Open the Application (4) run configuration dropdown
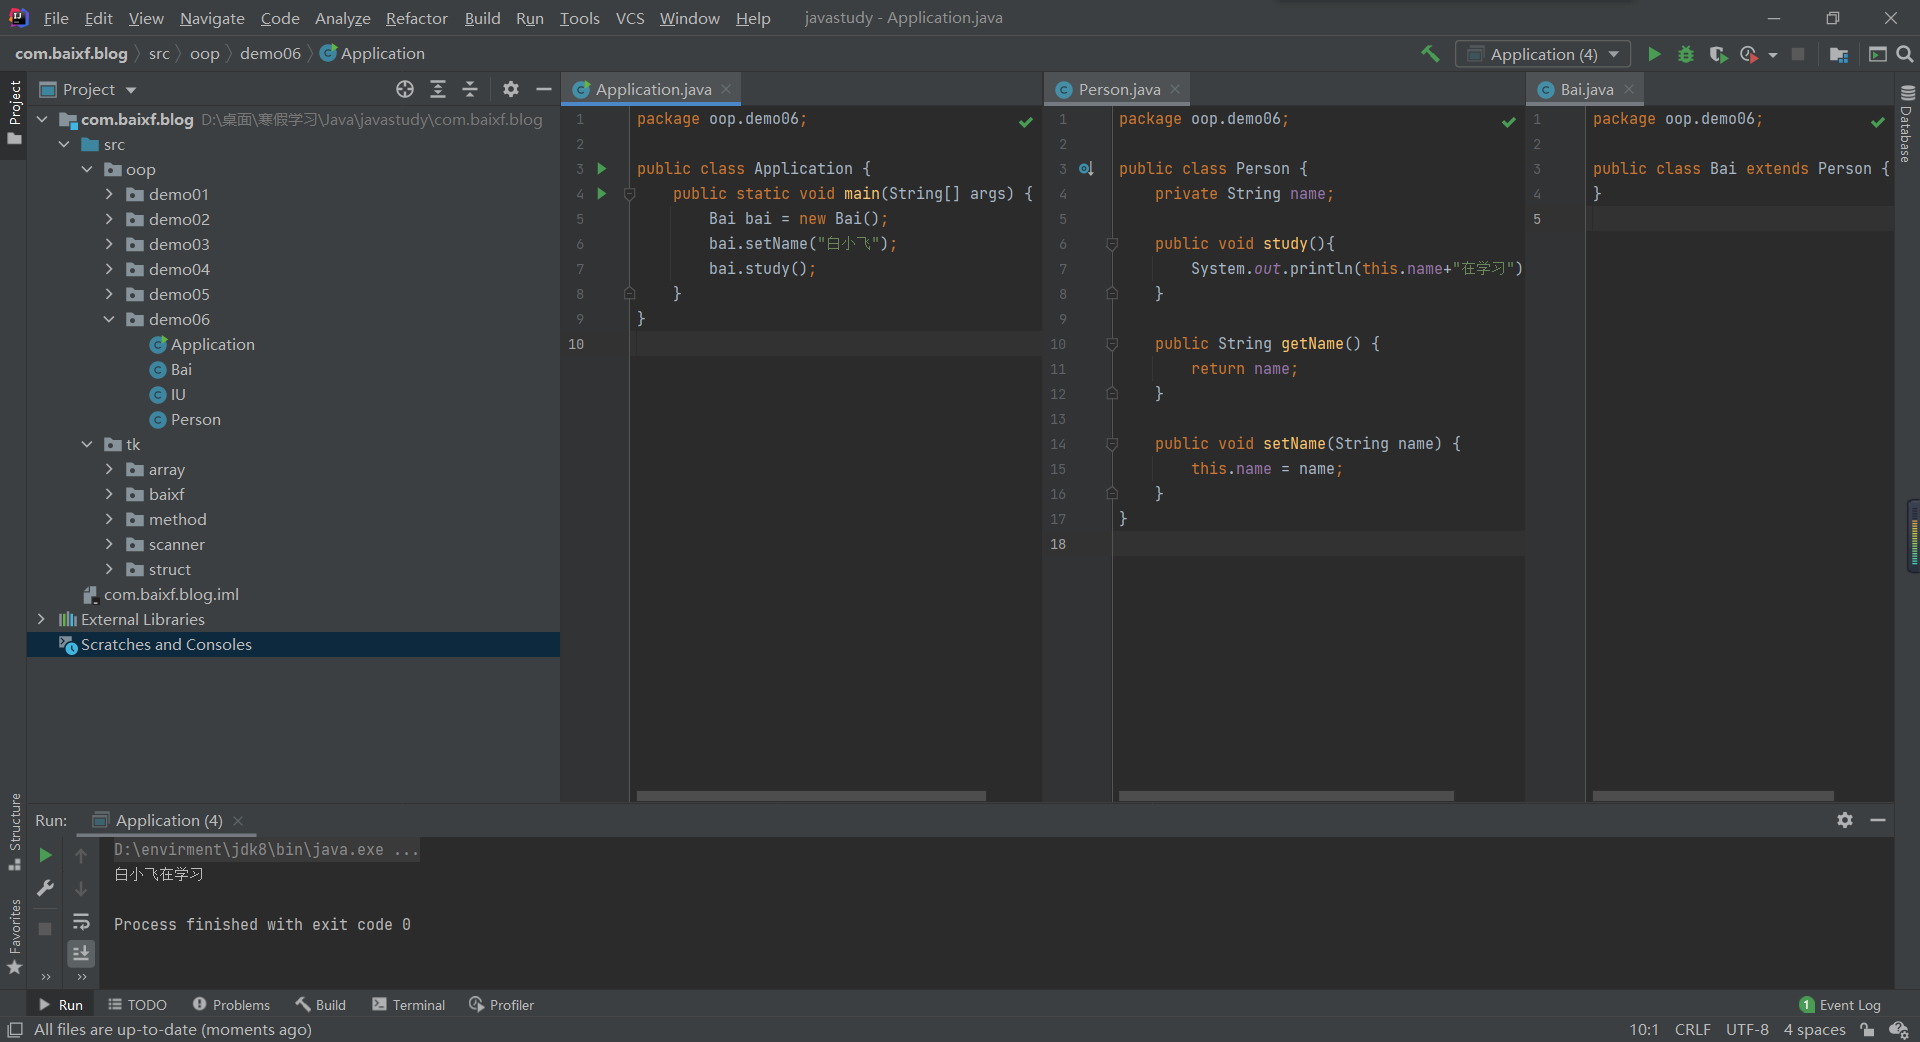This screenshot has width=1920, height=1042. [x=1543, y=54]
